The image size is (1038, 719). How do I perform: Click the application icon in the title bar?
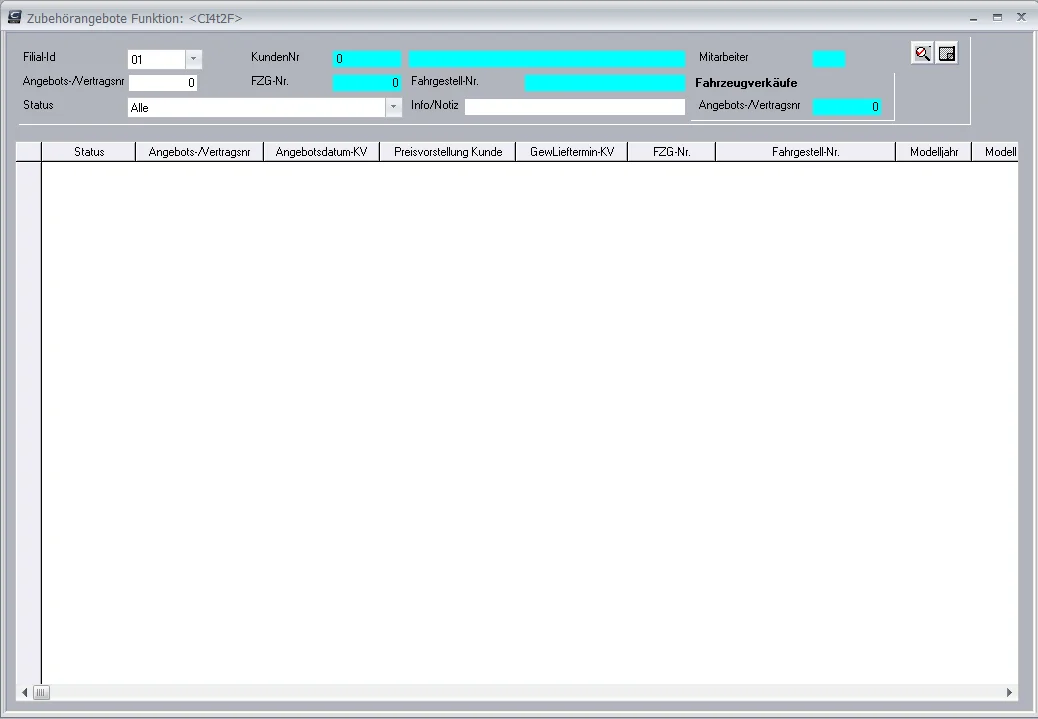point(14,17)
